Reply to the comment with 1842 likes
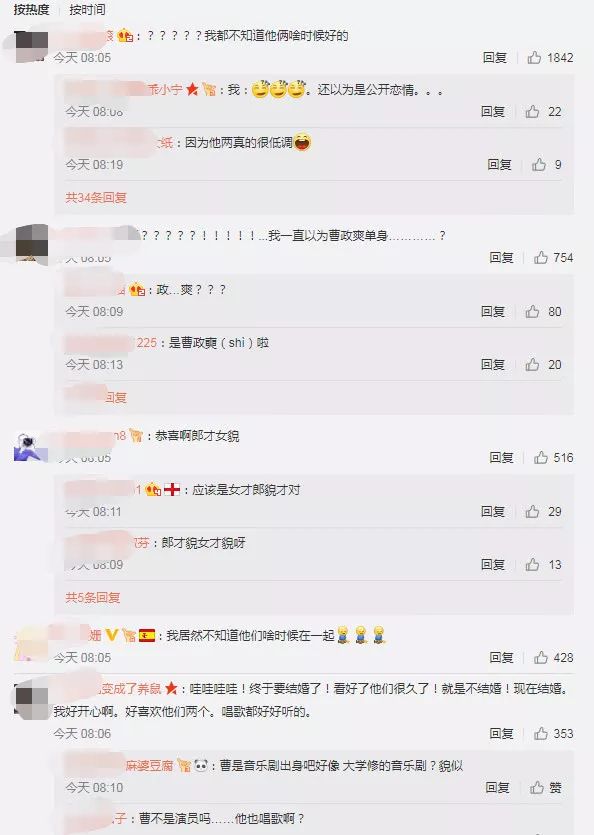The image size is (594, 835). click(494, 58)
